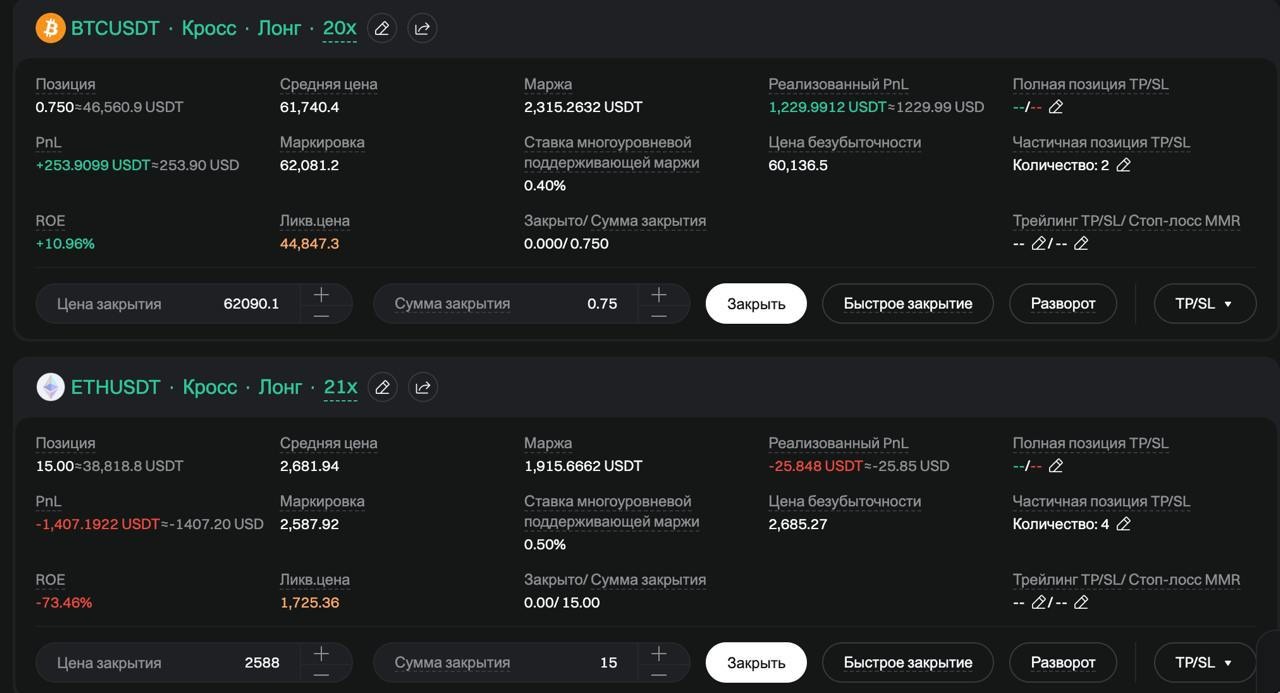Edit ETHUSDT leverage with pencil icon
This screenshot has width=1280, height=693.
(382, 388)
